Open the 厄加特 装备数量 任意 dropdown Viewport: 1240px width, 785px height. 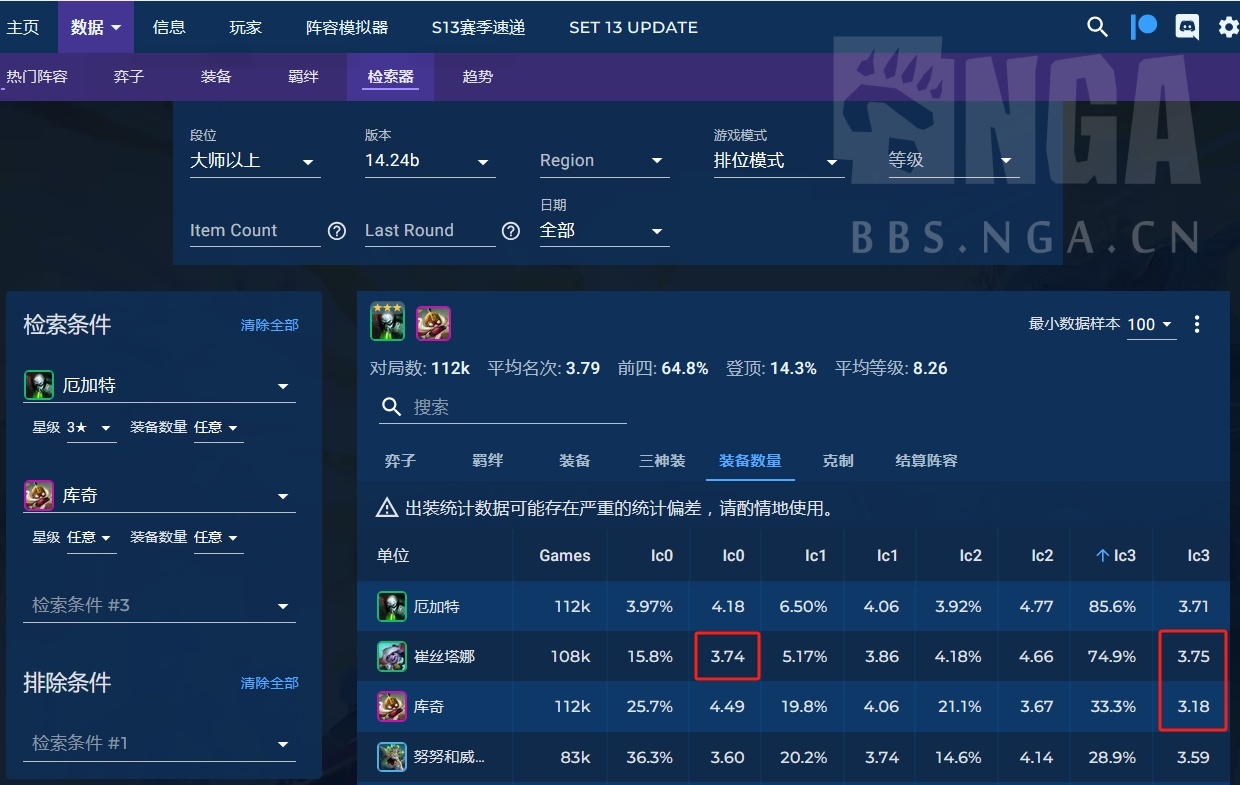coord(218,428)
